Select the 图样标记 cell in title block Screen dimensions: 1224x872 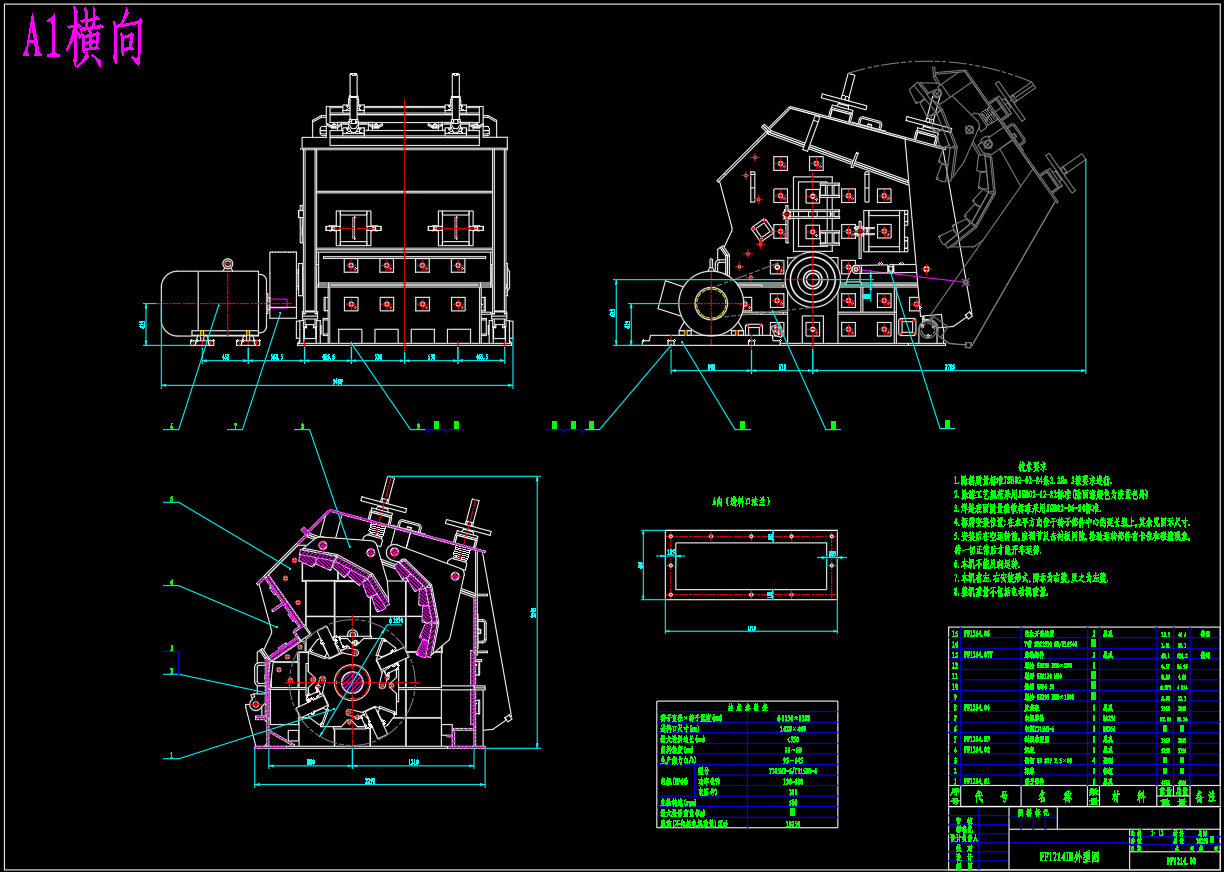pos(1034,813)
